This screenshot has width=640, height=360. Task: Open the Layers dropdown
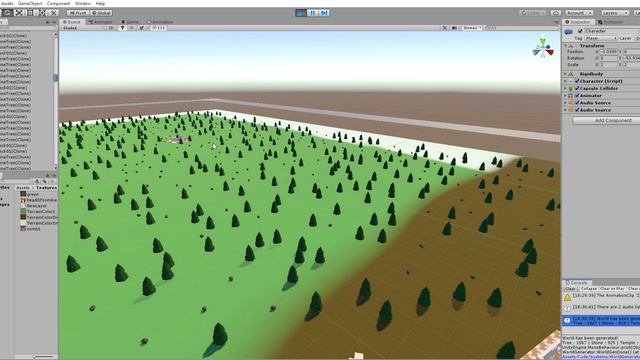click(615, 13)
